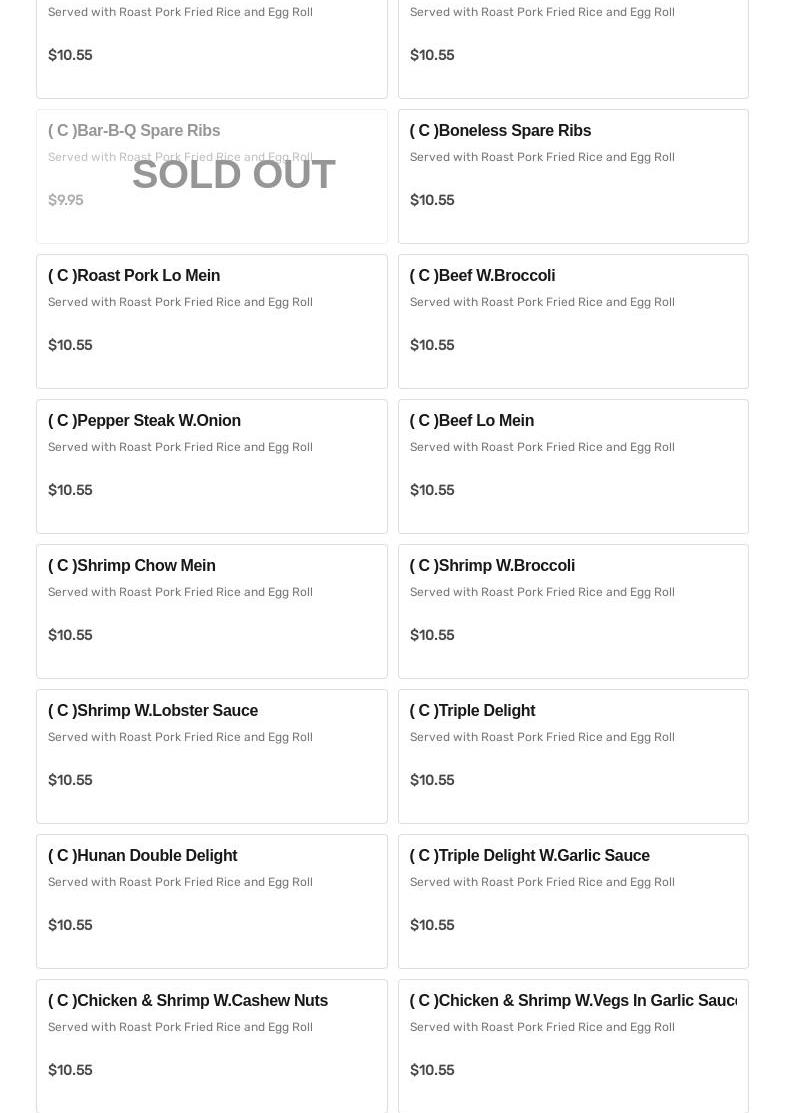Select the sold out Bar-B-Q Spare Ribs item

click(x=211, y=176)
